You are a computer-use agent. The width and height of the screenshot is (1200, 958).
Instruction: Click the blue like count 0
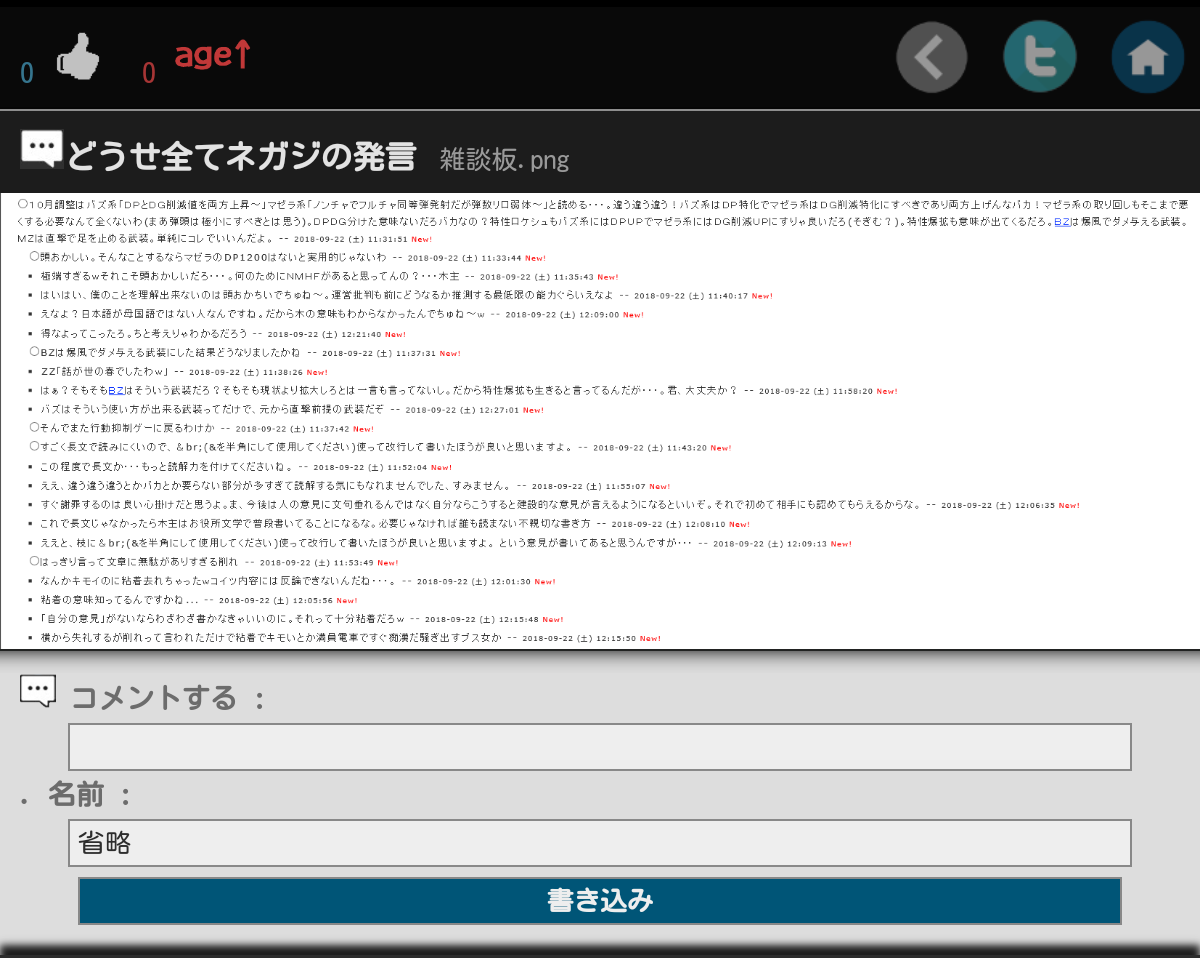click(27, 72)
